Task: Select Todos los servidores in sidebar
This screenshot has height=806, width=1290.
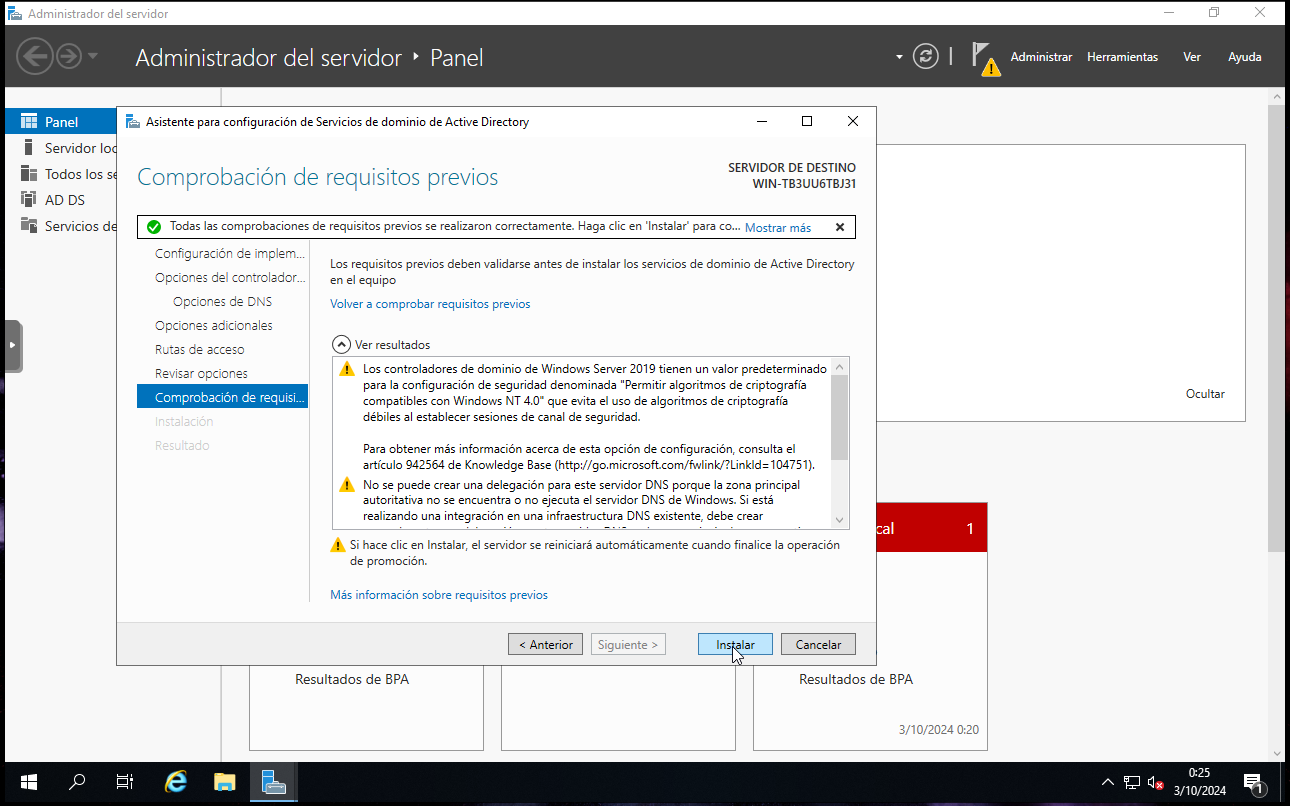Action: [61, 174]
